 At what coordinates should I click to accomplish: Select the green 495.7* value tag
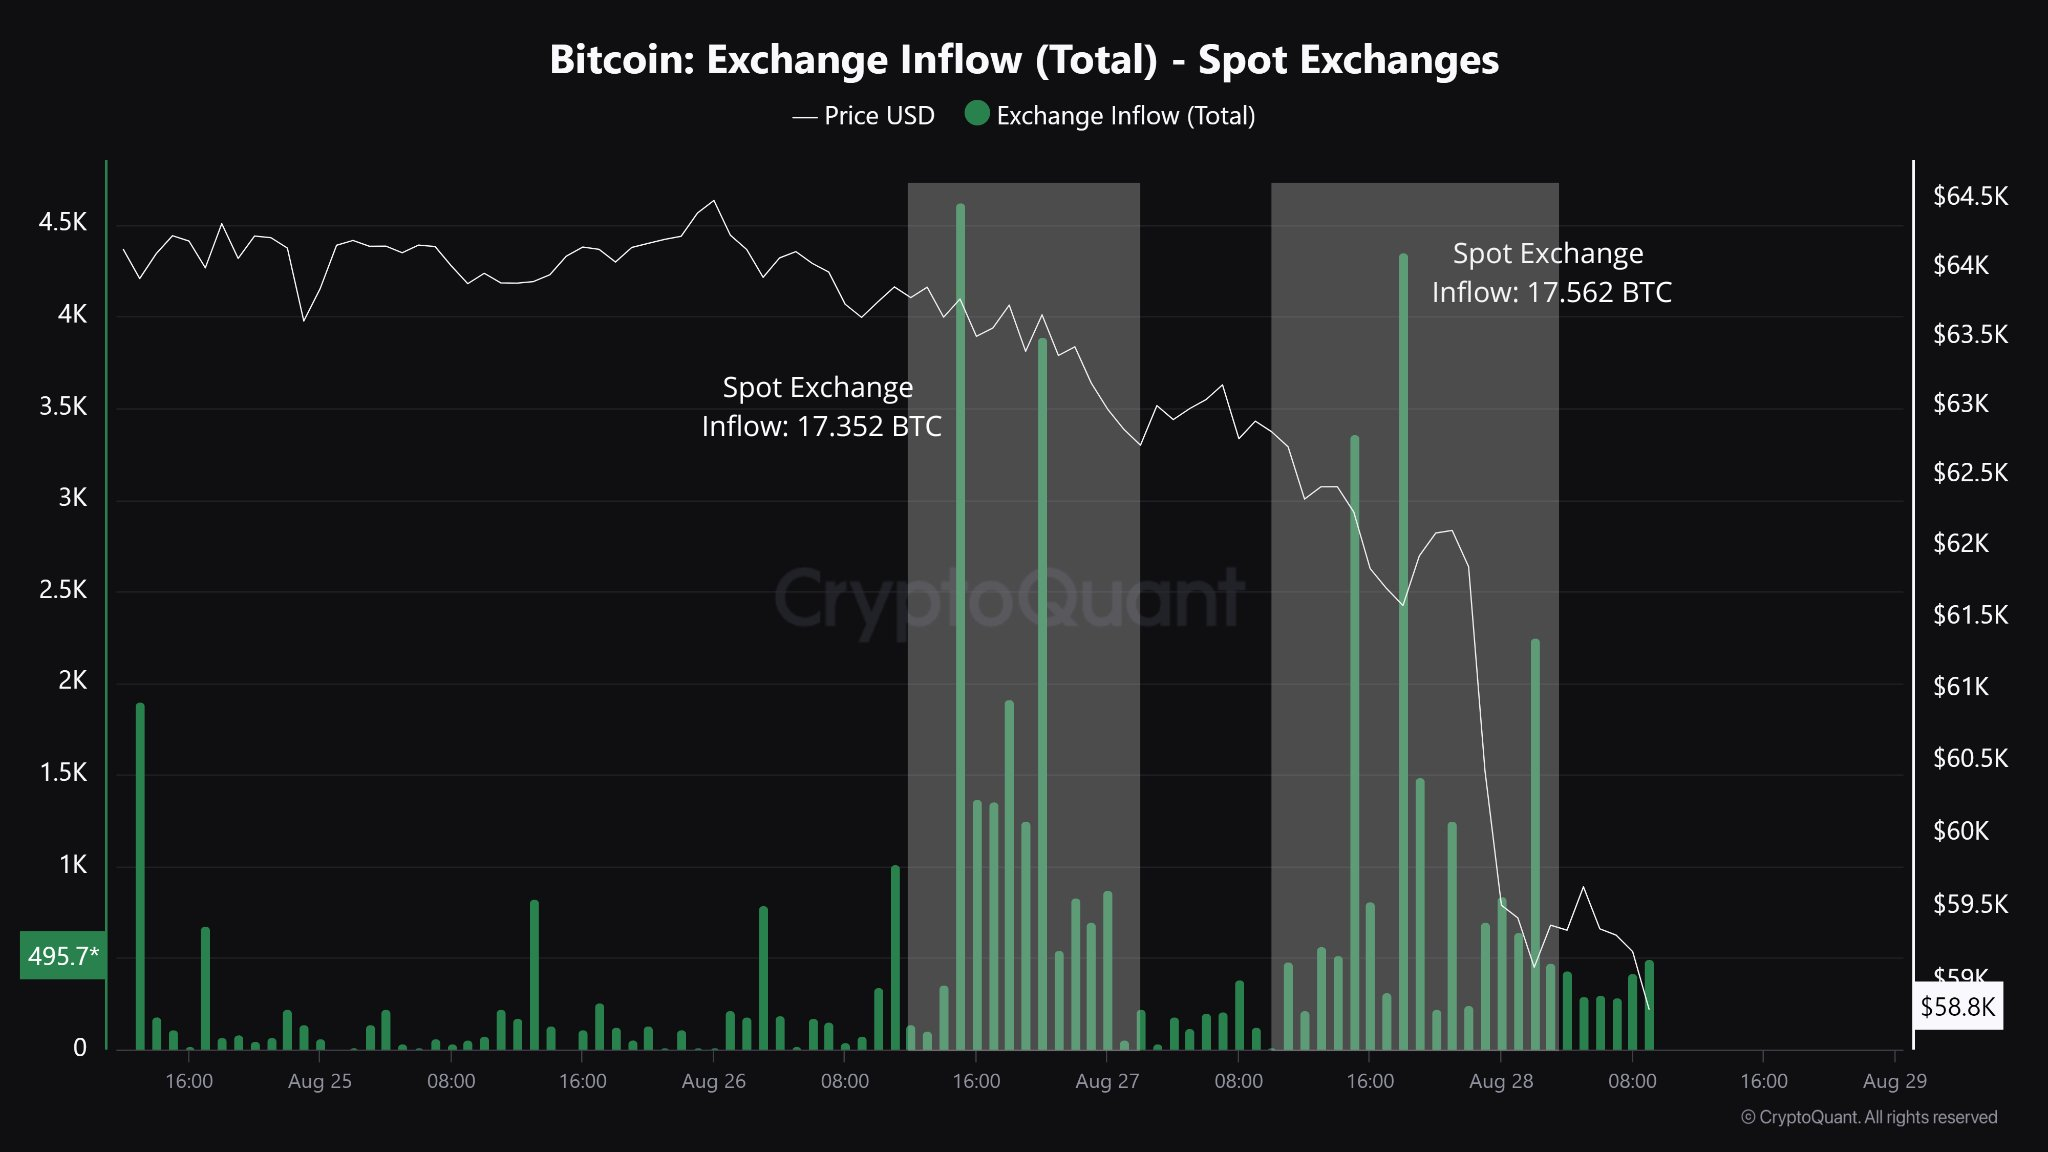(63, 956)
